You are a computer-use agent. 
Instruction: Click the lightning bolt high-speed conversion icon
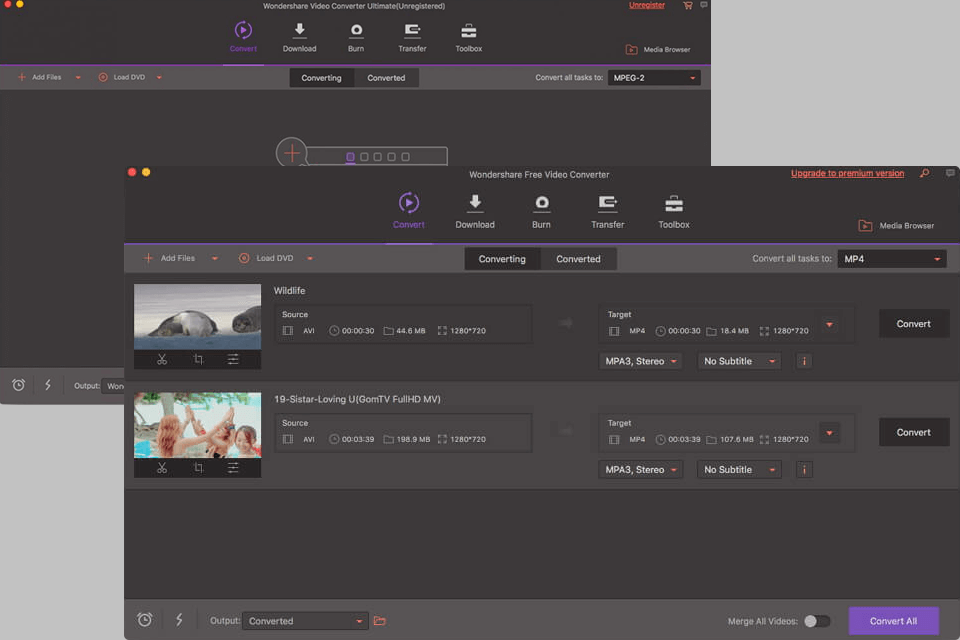[179, 620]
